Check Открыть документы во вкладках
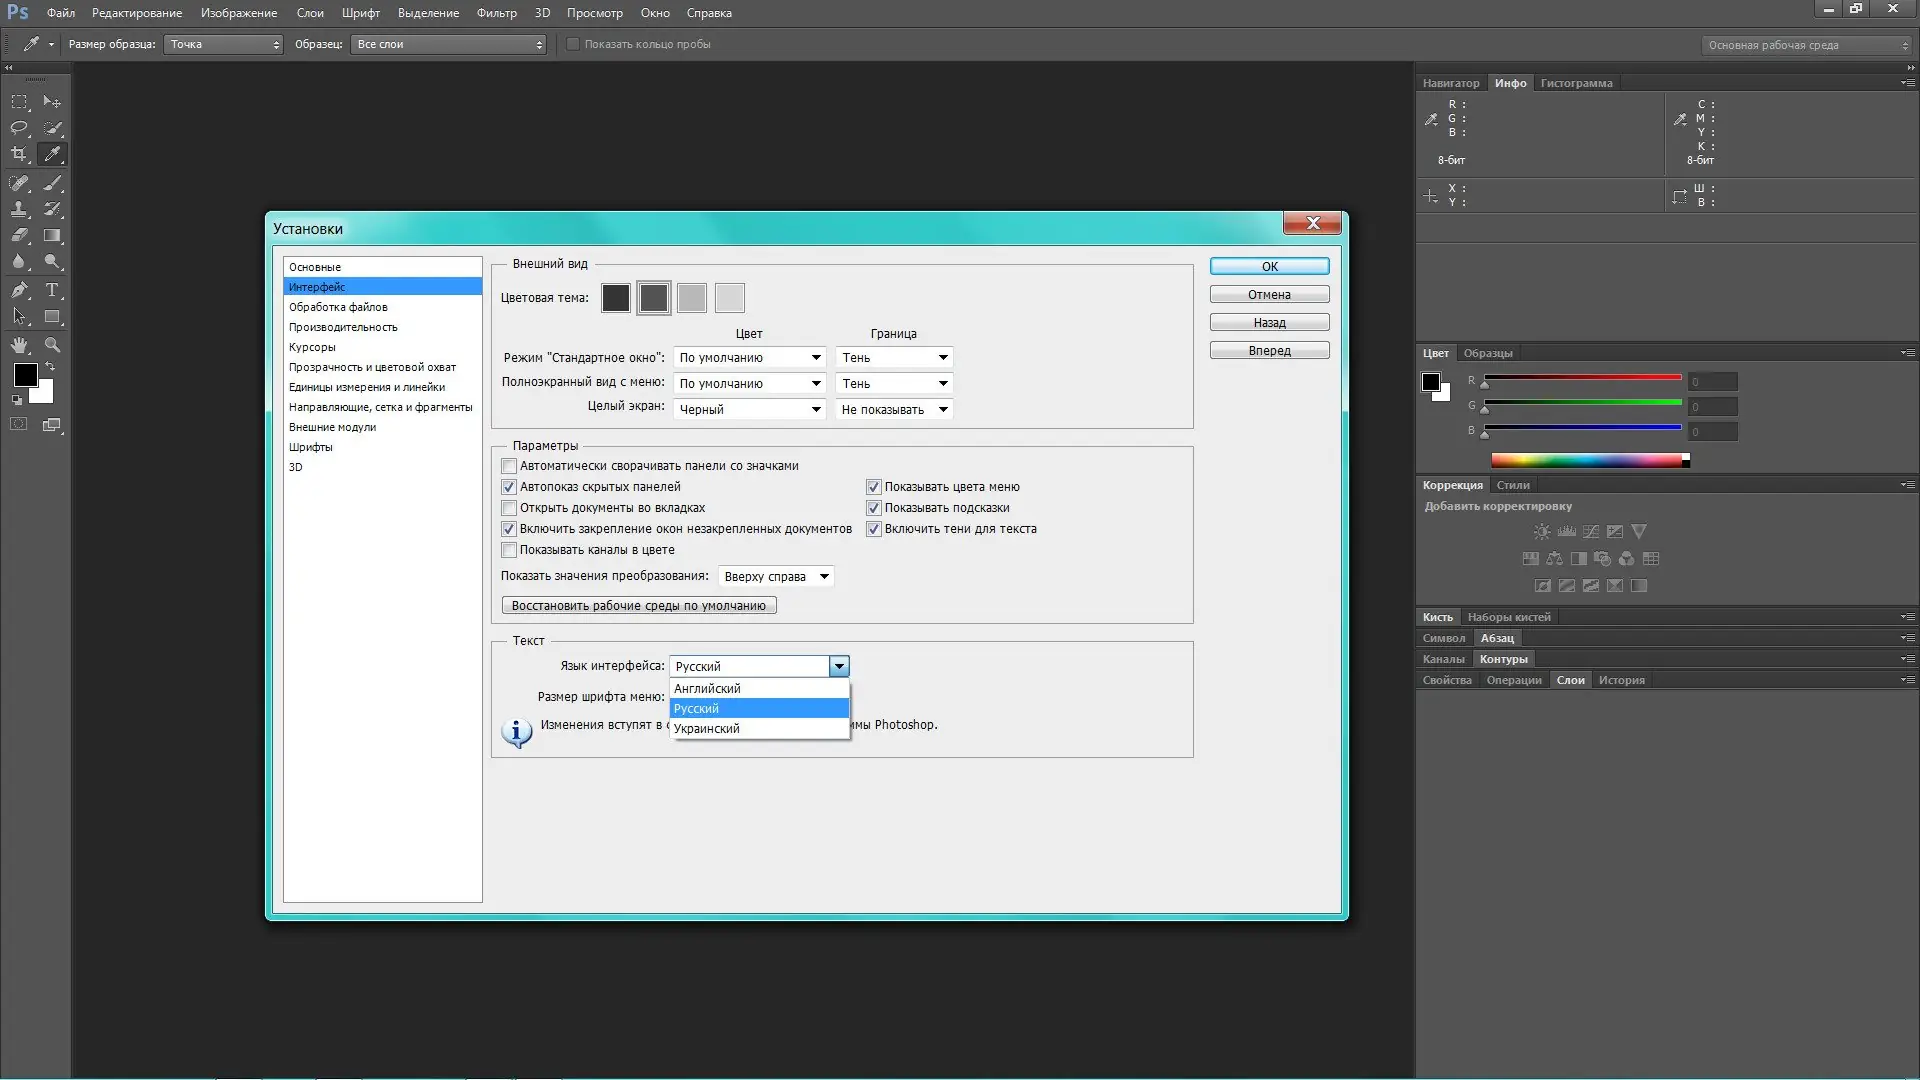The image size is (1920, 1080). pos(509,508)
